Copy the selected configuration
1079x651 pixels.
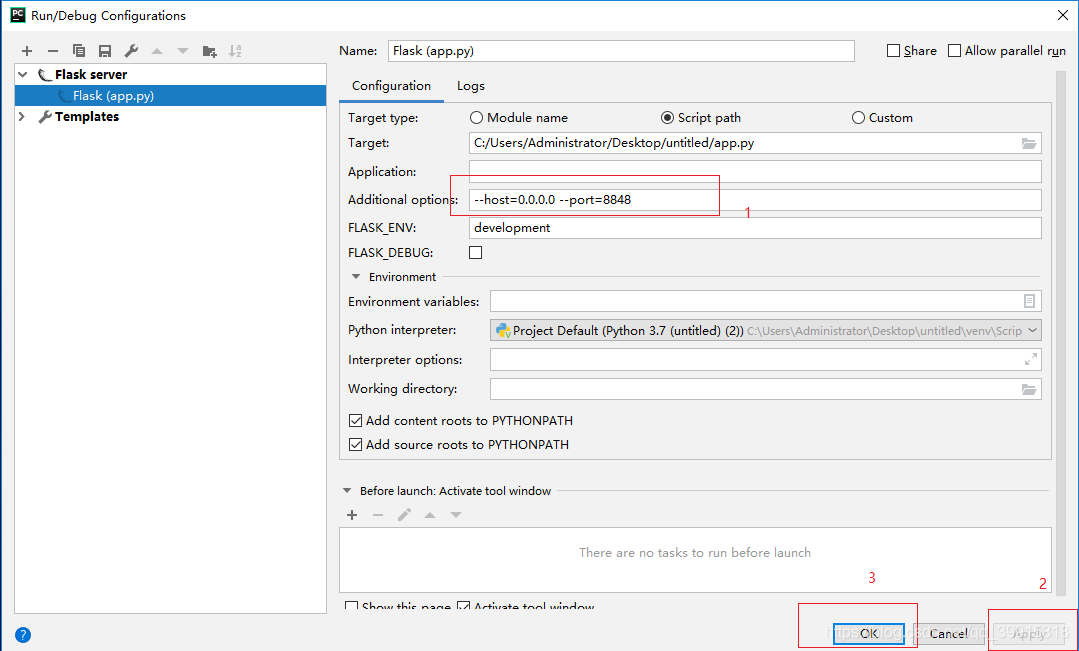click(x=78, y=51)
